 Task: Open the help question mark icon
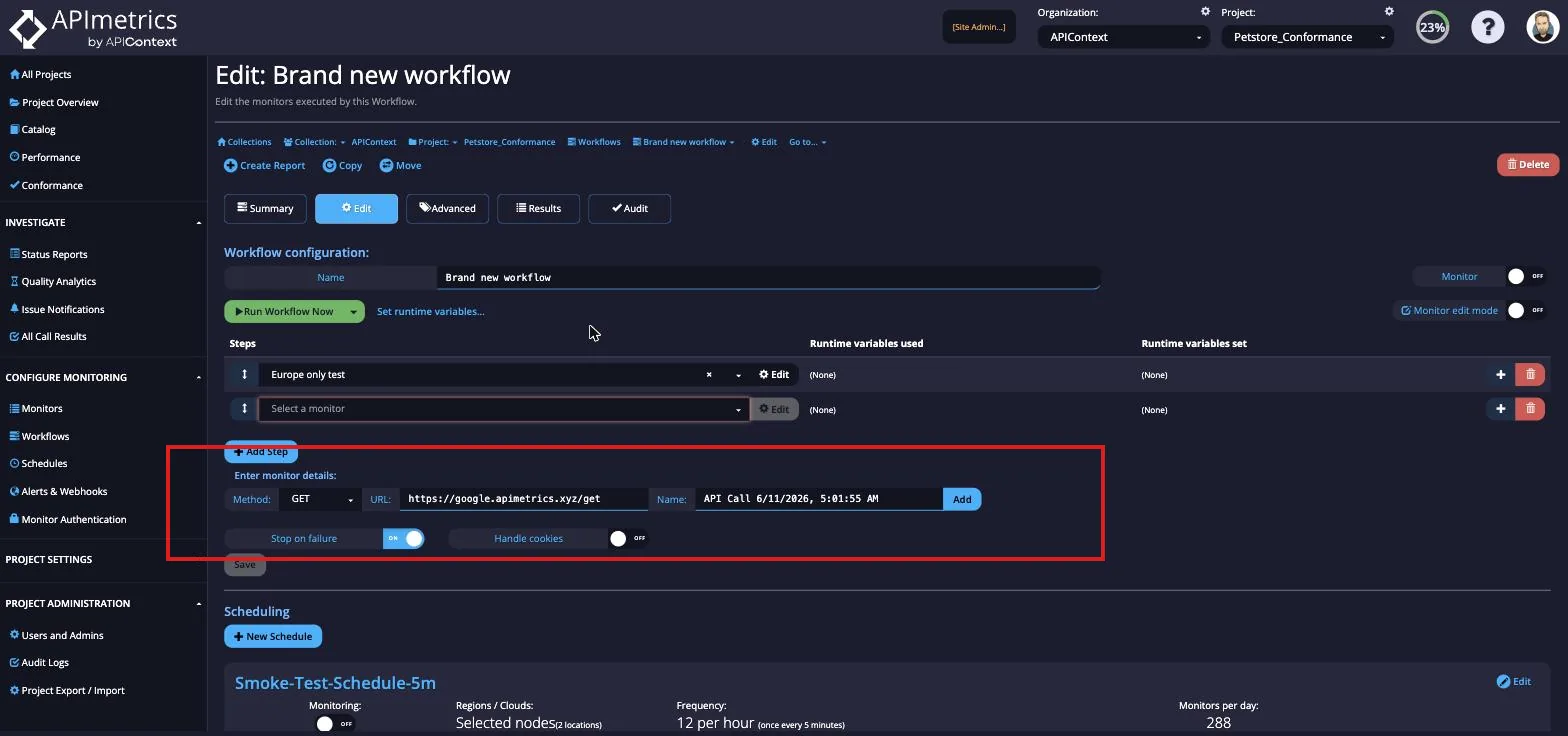[x=1487, y=27]
